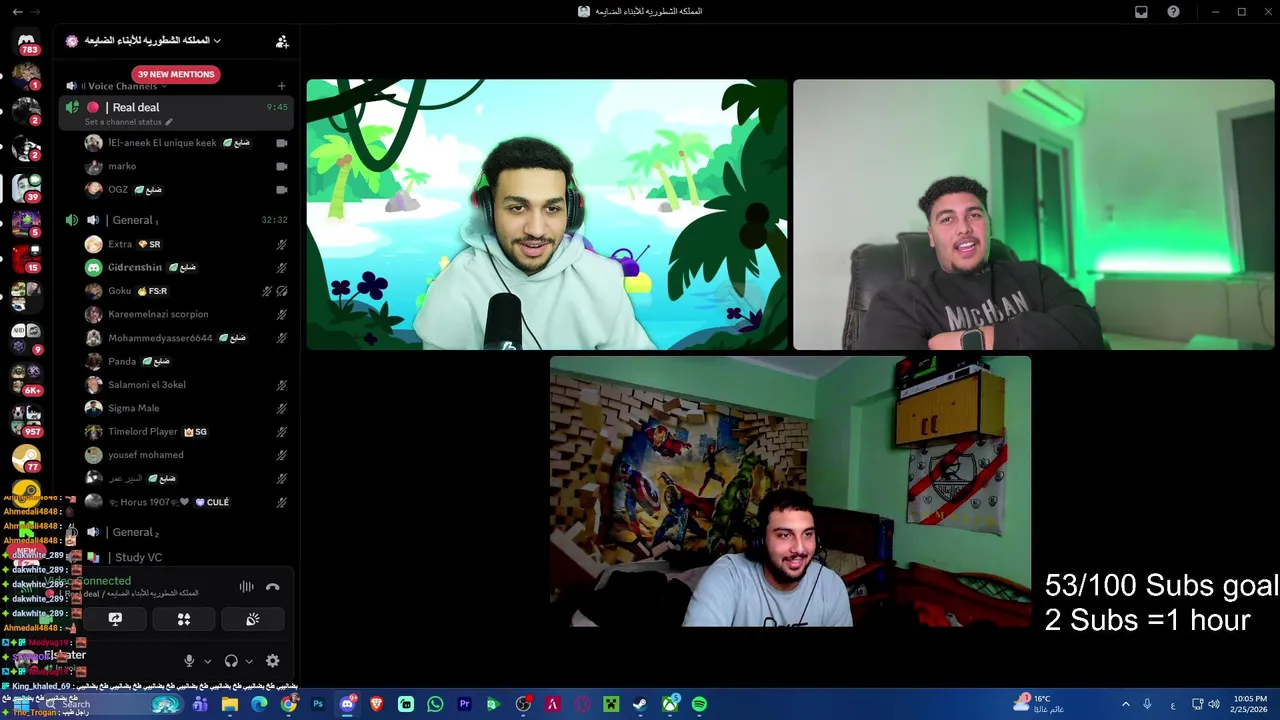Open Spotify from the taskbar
Image resolution: width=1280 pixels, height=720 pixels.
(x=699, y=704)
